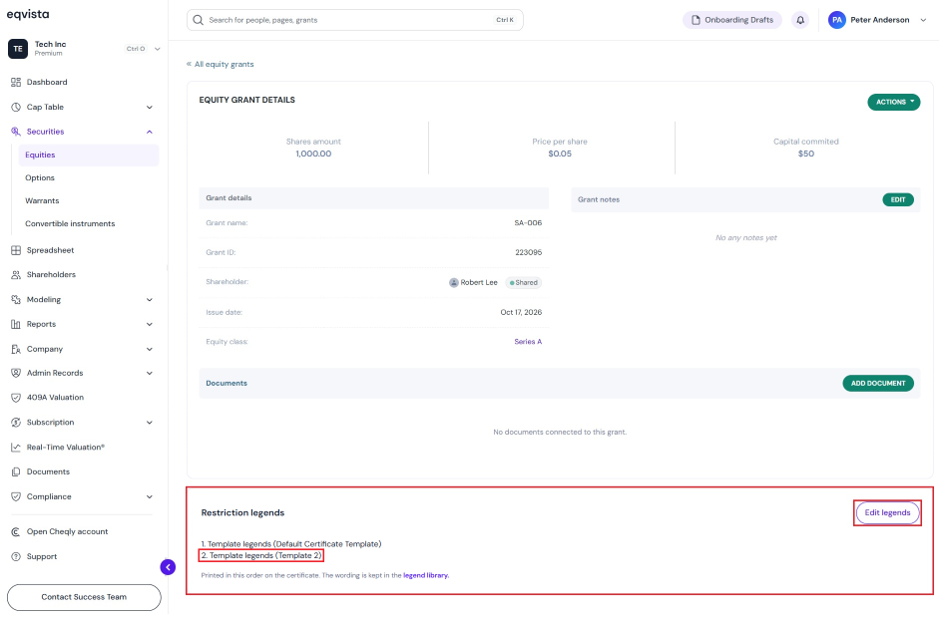Click the Onboarding Drafts label
Viewport: 939px width, 619px height.
tap(738, 20)
